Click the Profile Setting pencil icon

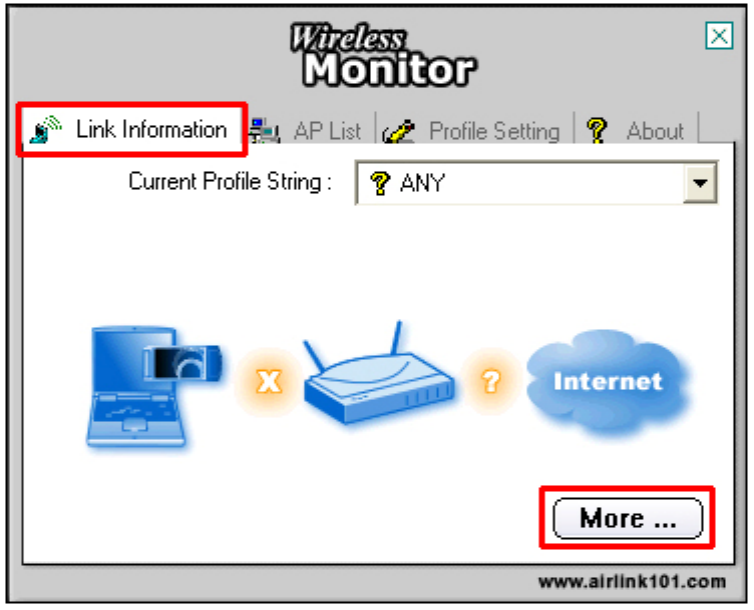[398, 131]
